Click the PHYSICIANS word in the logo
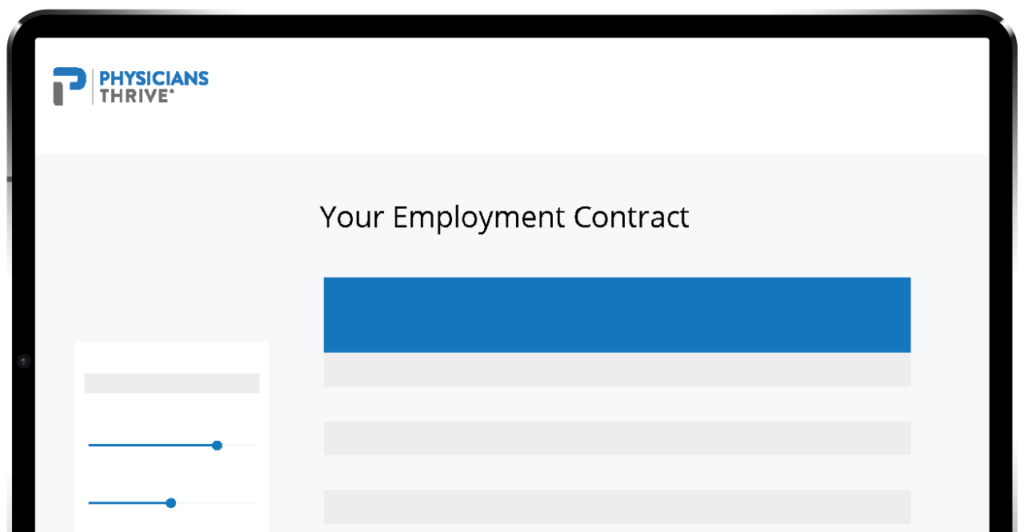 [154, 78]
